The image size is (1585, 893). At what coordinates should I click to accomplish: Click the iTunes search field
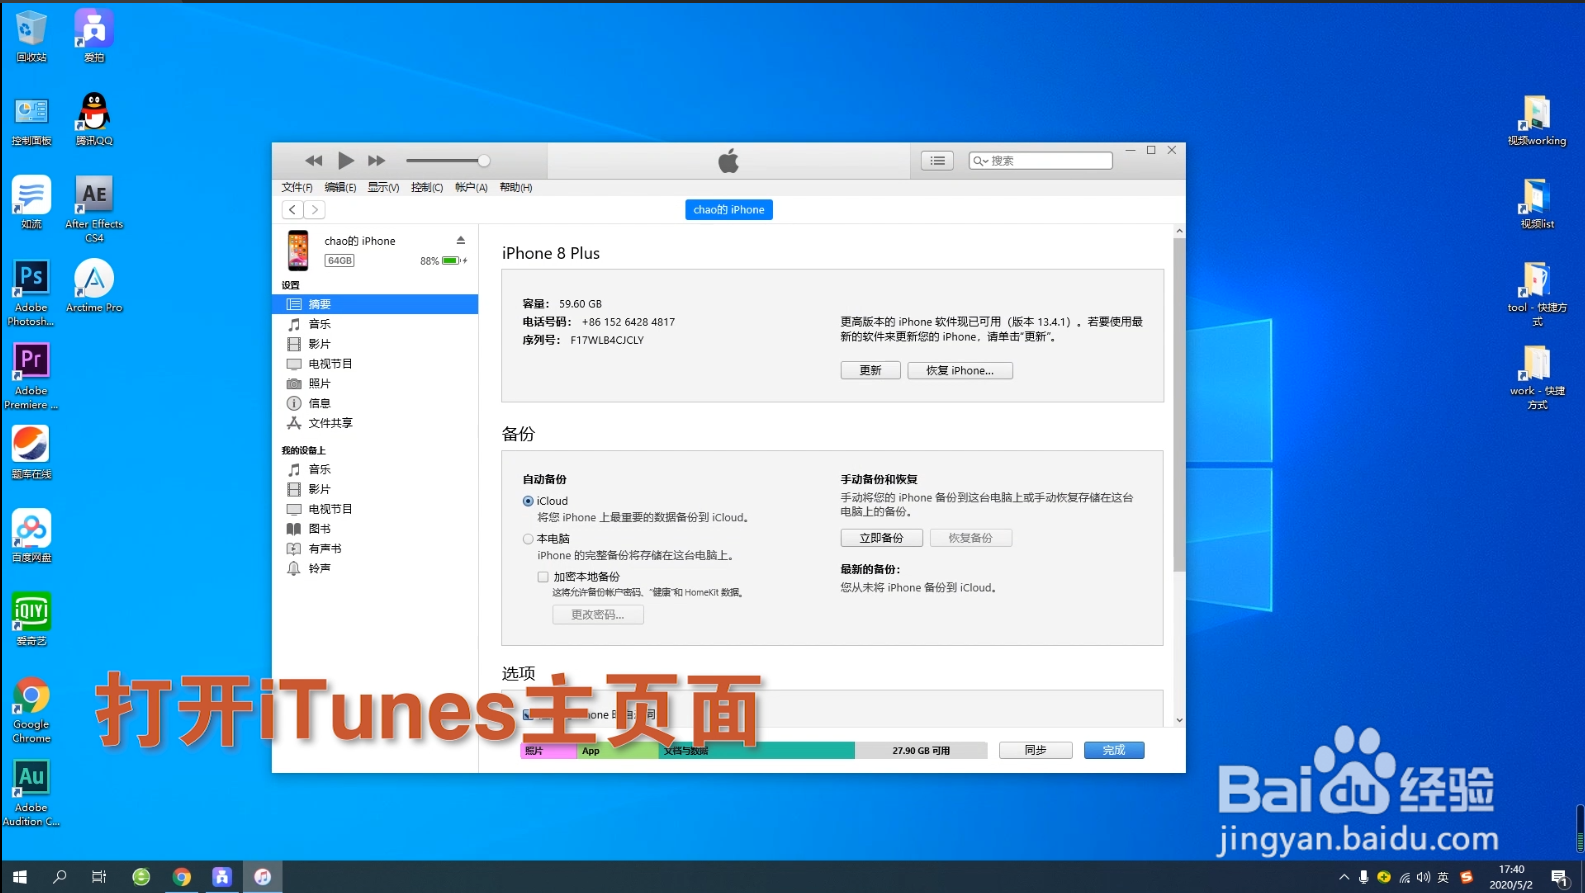(1041, 161)
